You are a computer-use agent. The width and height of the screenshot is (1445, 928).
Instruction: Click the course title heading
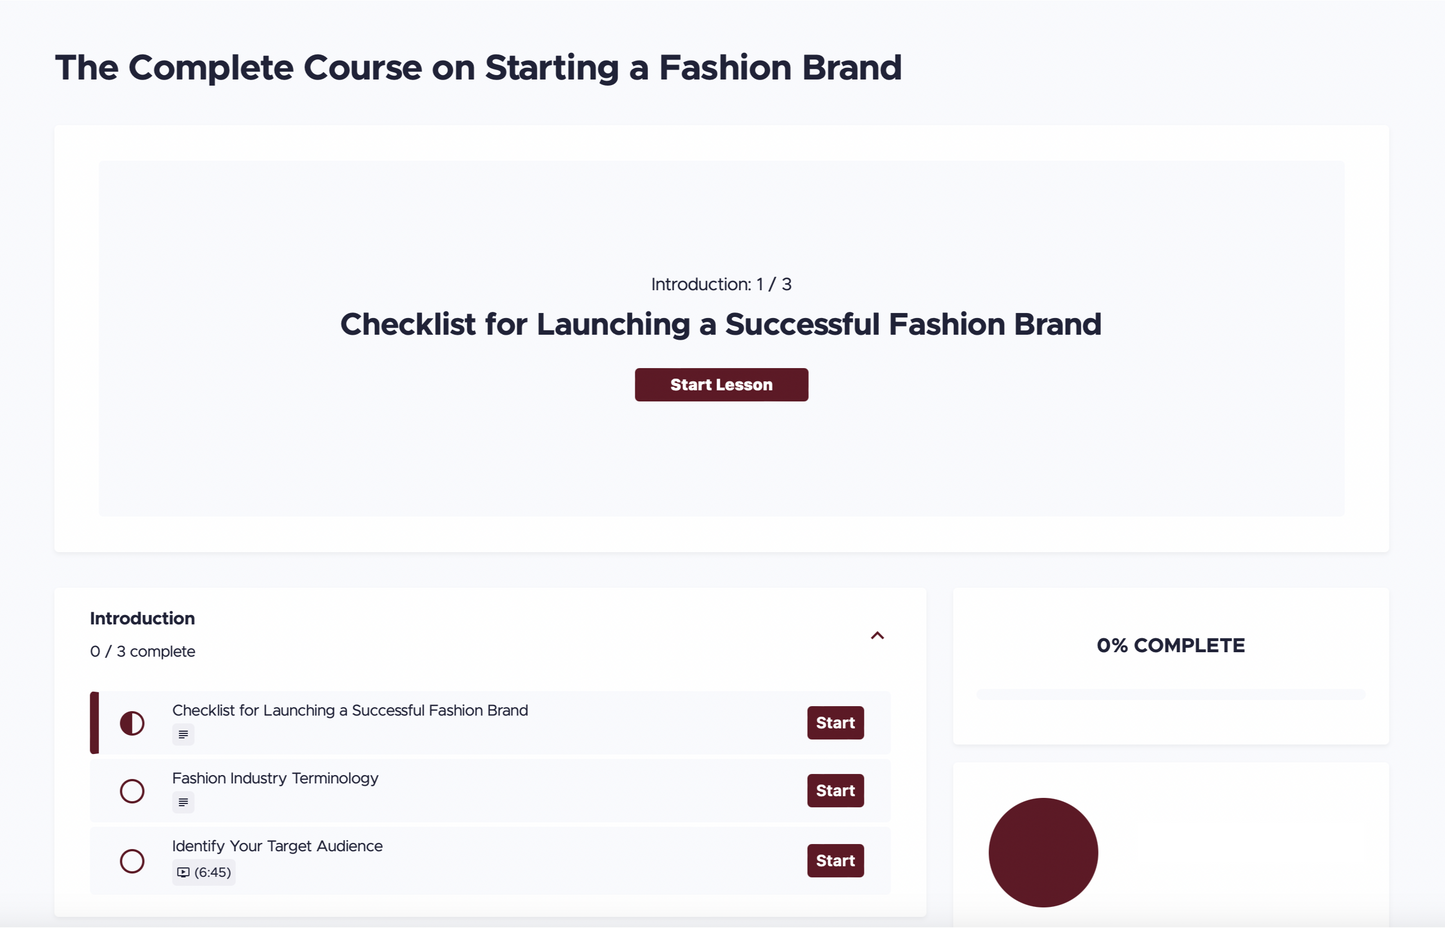478,68
